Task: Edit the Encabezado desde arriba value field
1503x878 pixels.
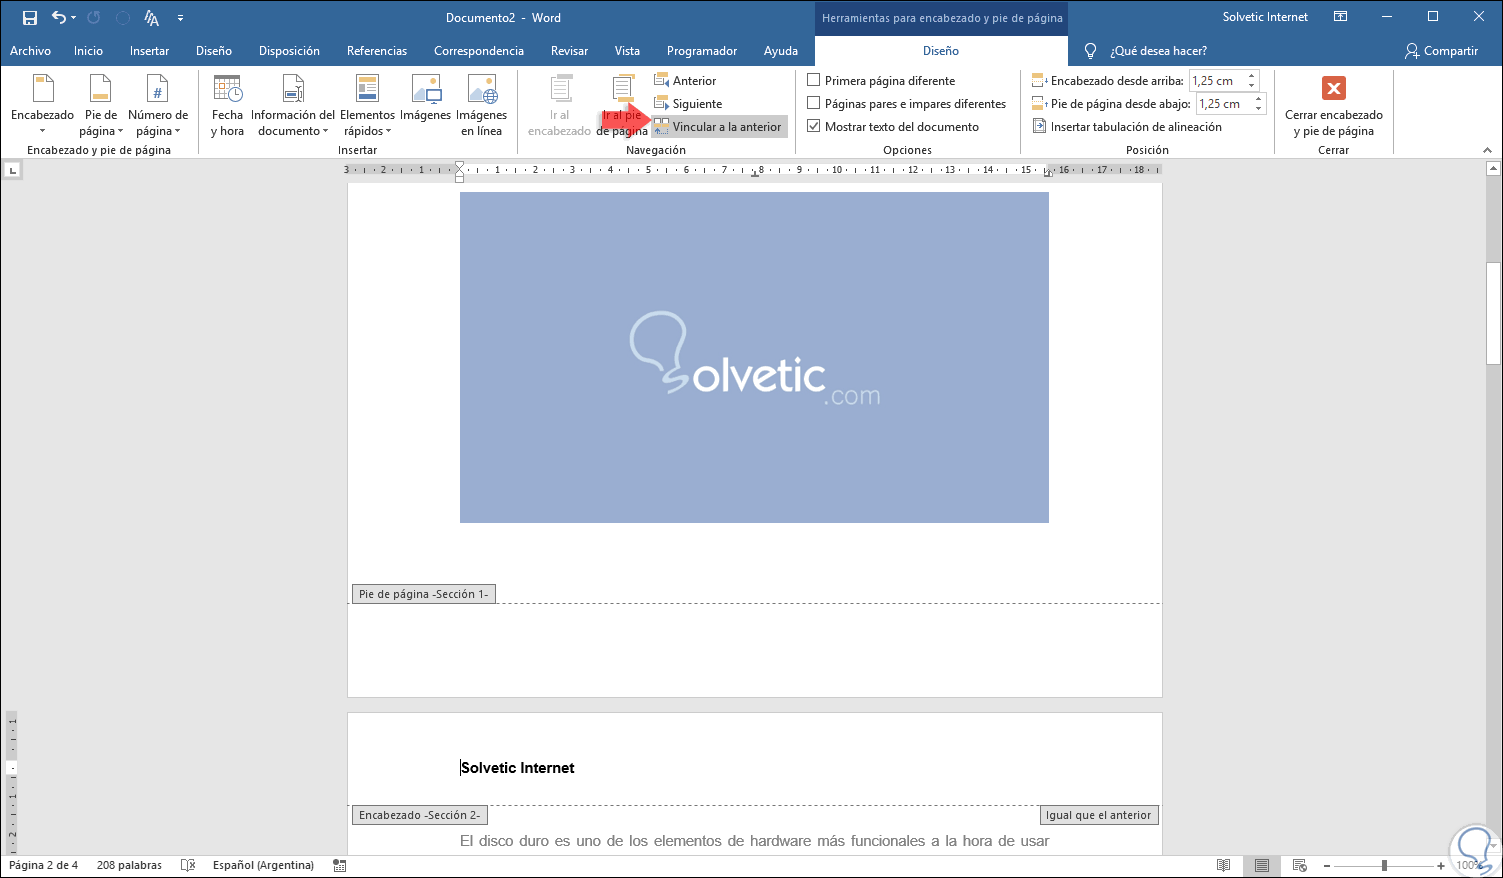Action: [x=1216, y=81]
